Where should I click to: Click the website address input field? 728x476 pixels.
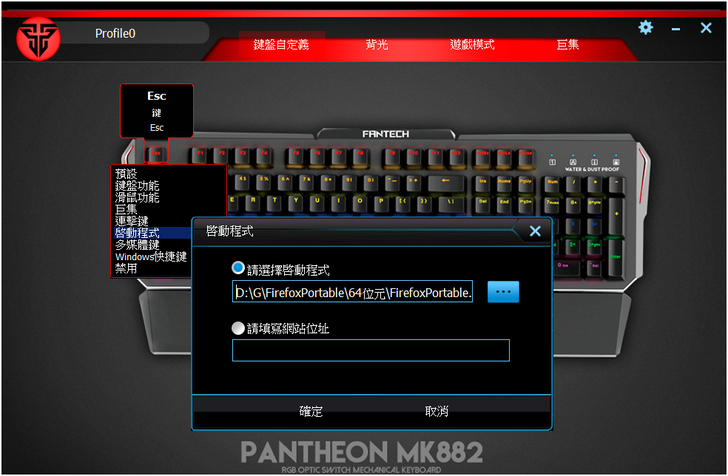pyautogui.click(x=370, y=350)
